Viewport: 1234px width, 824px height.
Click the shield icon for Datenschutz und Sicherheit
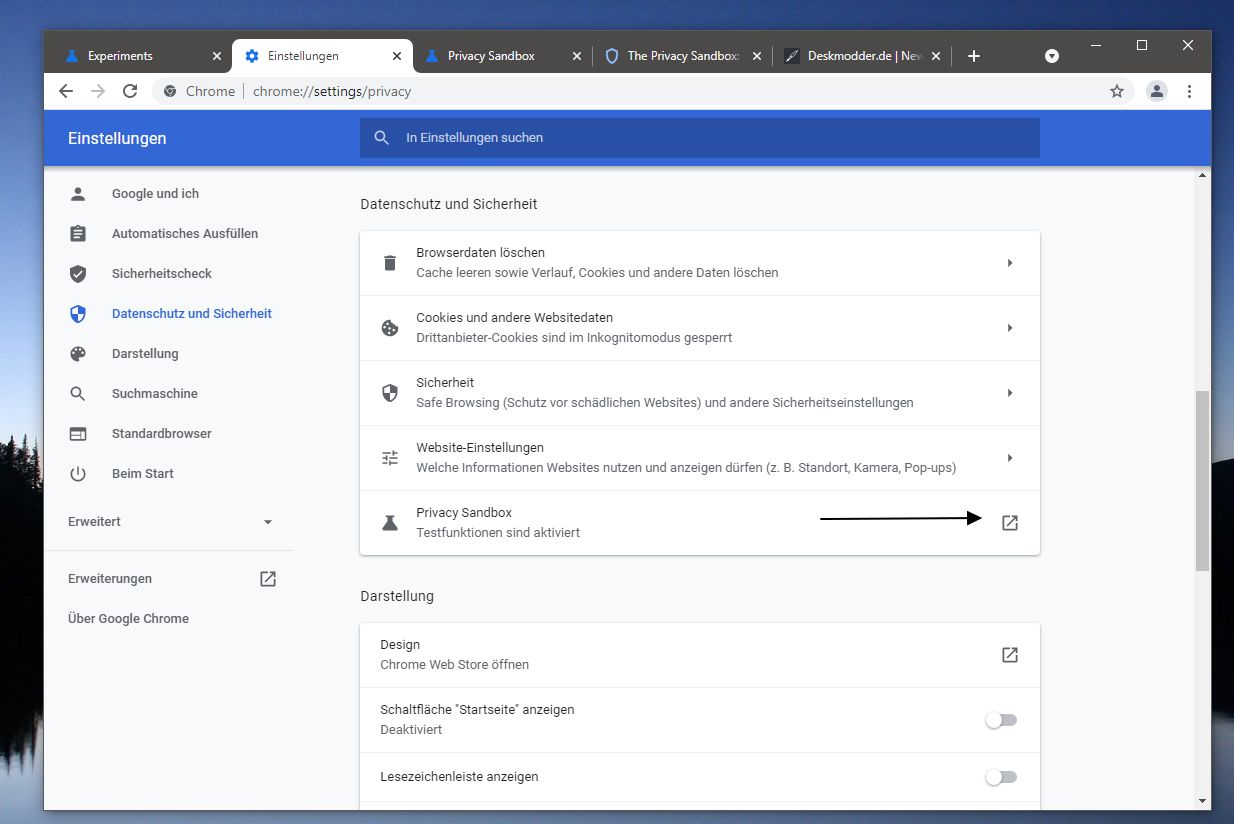click(x=78, y=314)
